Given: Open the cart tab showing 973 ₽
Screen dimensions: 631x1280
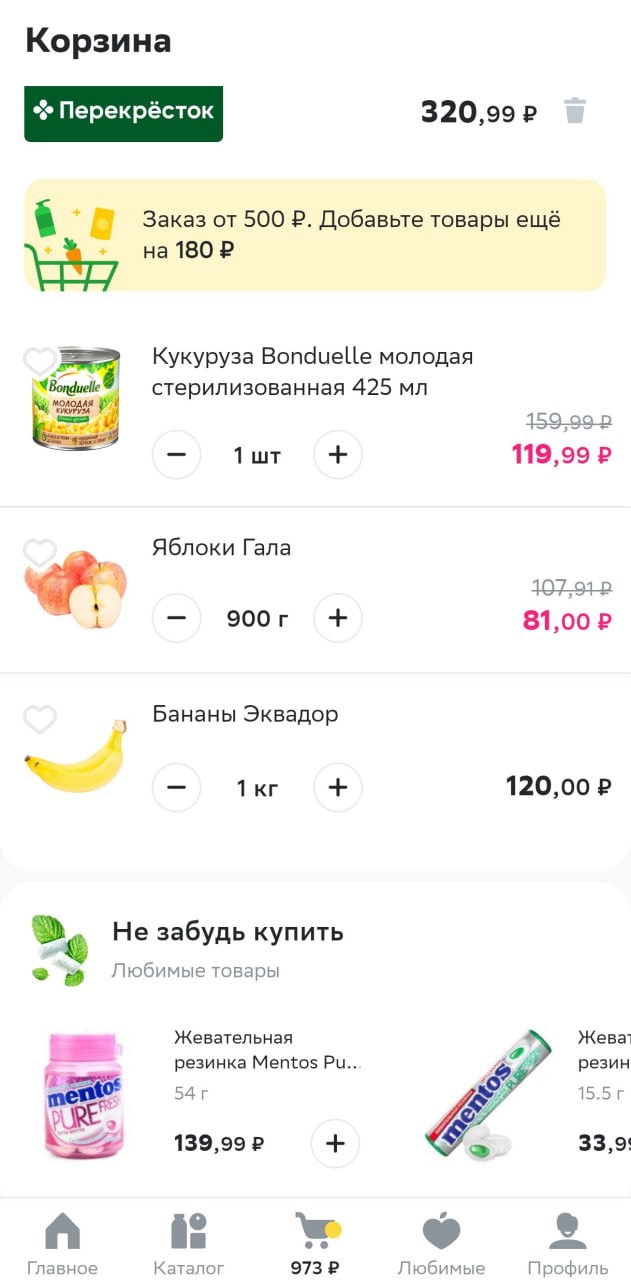Looking at the screenshot, I should coord(315,1243).
